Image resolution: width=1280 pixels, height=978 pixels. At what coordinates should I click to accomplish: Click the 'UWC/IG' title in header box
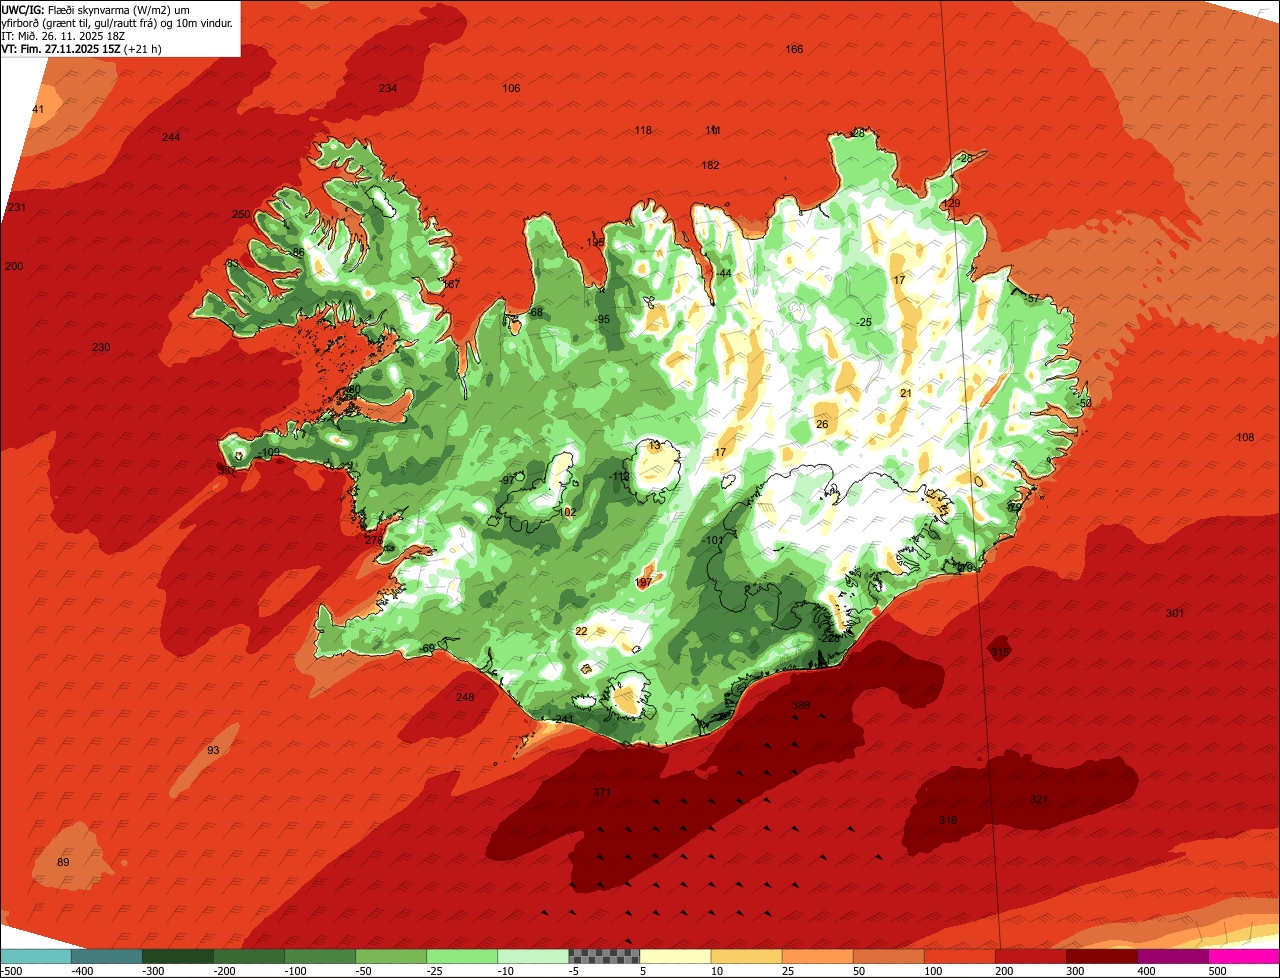click(23, 9)
